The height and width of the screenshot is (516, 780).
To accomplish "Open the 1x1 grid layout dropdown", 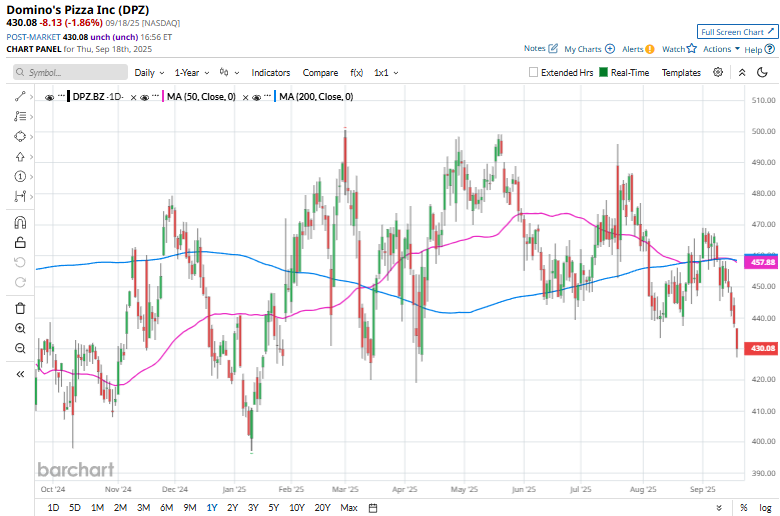I will tap(386, 73).
